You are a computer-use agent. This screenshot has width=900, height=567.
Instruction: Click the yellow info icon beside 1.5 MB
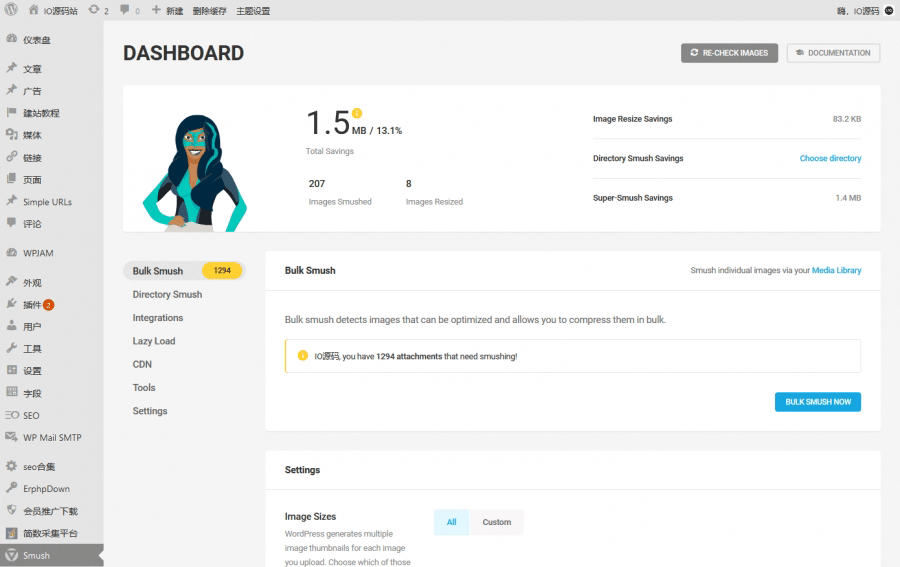tap(357, 113)
